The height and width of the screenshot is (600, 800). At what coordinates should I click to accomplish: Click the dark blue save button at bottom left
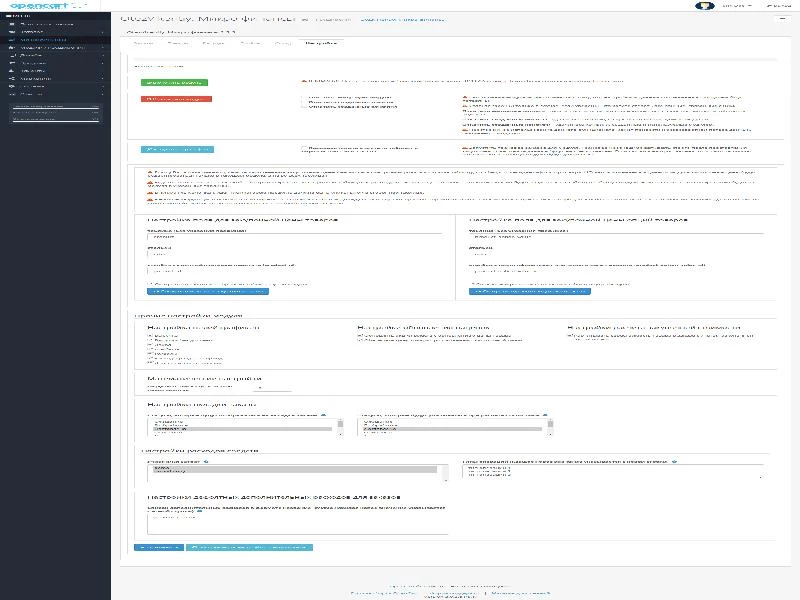(x=159, y=547)
